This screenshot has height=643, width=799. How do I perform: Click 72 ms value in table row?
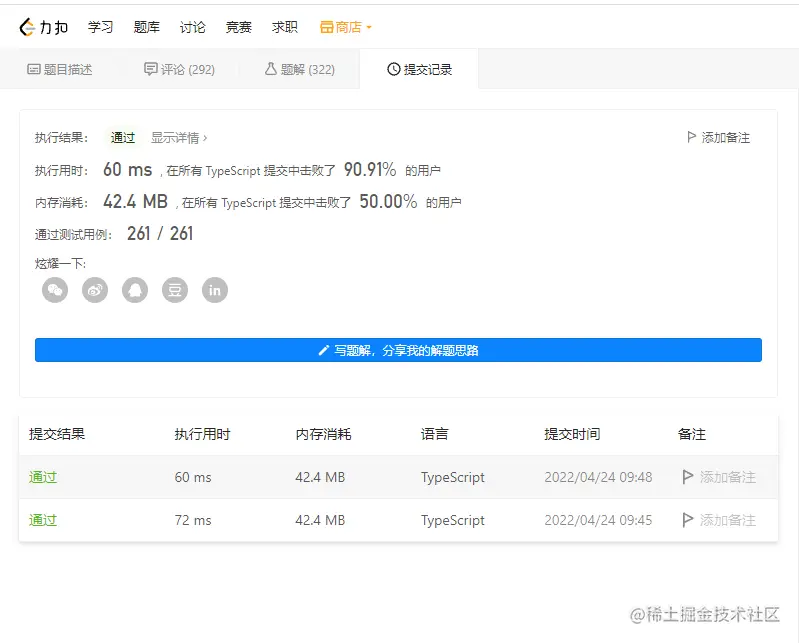coord(193,520)
